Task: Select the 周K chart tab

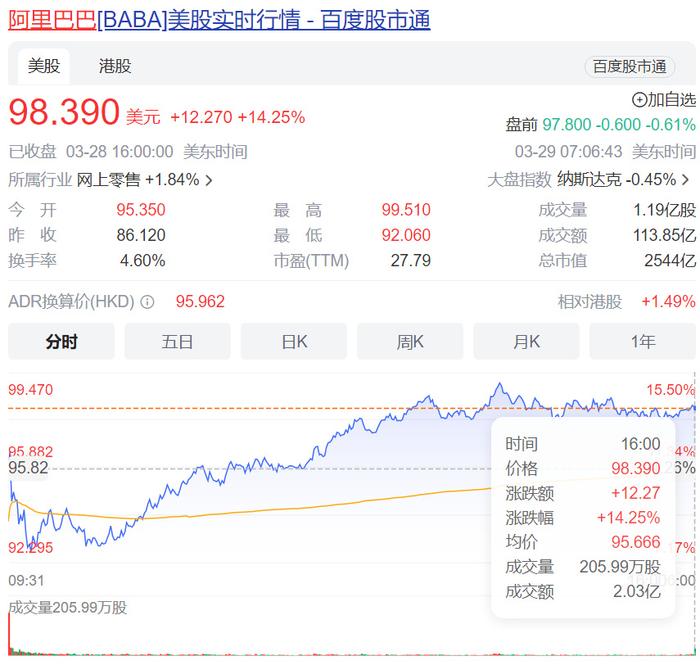Action: coord(410,341)
